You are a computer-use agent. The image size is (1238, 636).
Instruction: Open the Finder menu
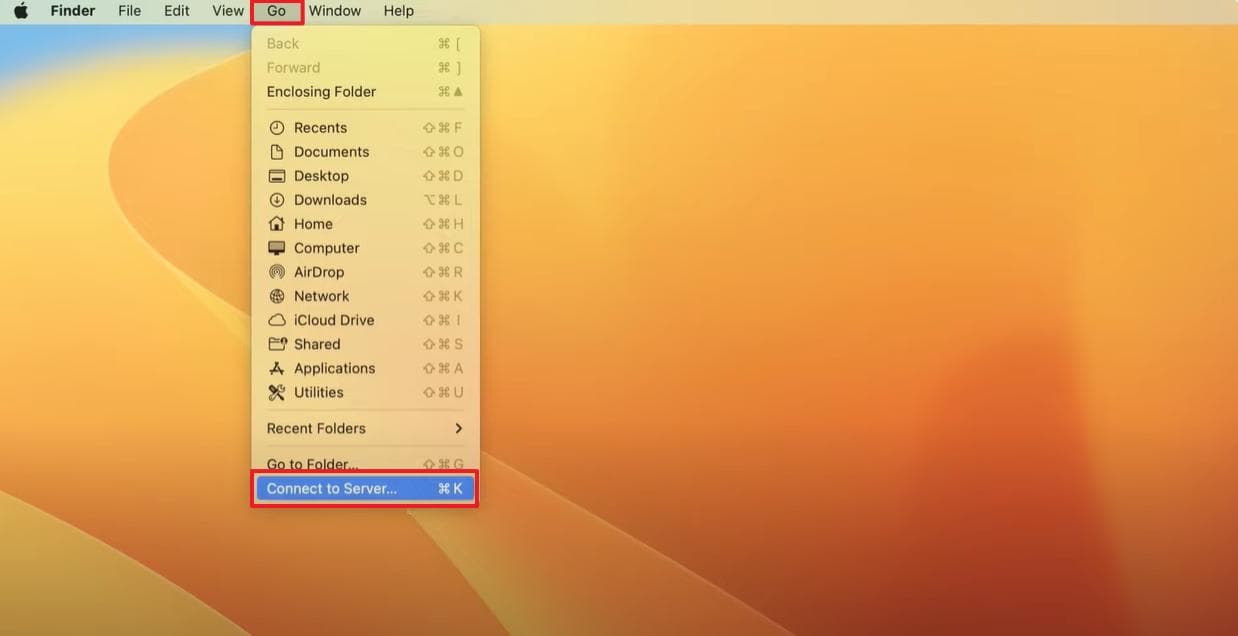coord(73,11)
